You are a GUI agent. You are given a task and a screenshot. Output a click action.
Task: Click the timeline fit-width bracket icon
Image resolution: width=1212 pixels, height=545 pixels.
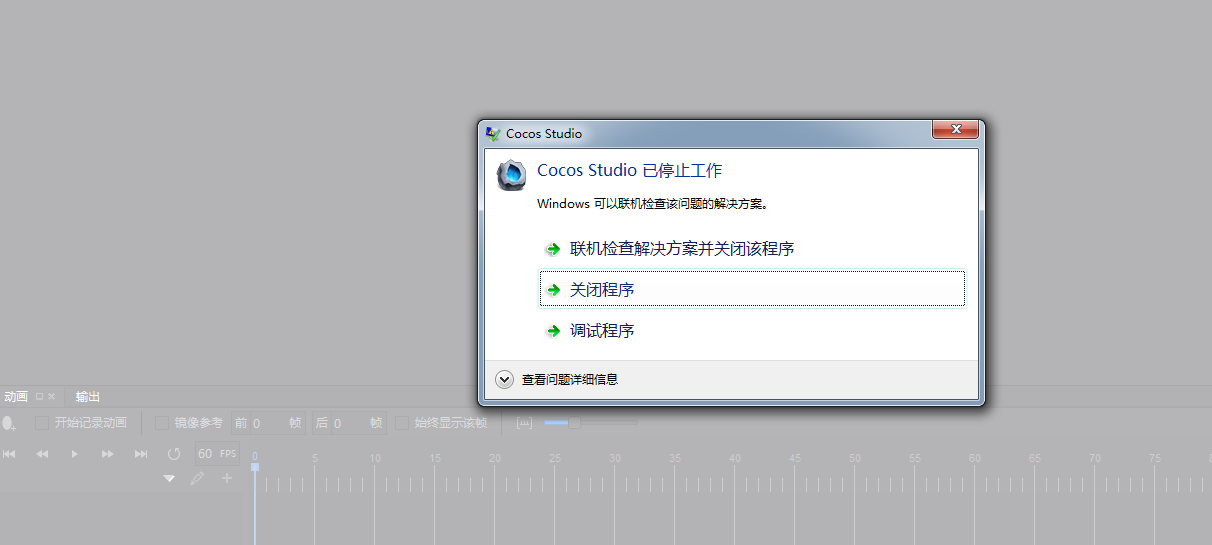(524, 423)
